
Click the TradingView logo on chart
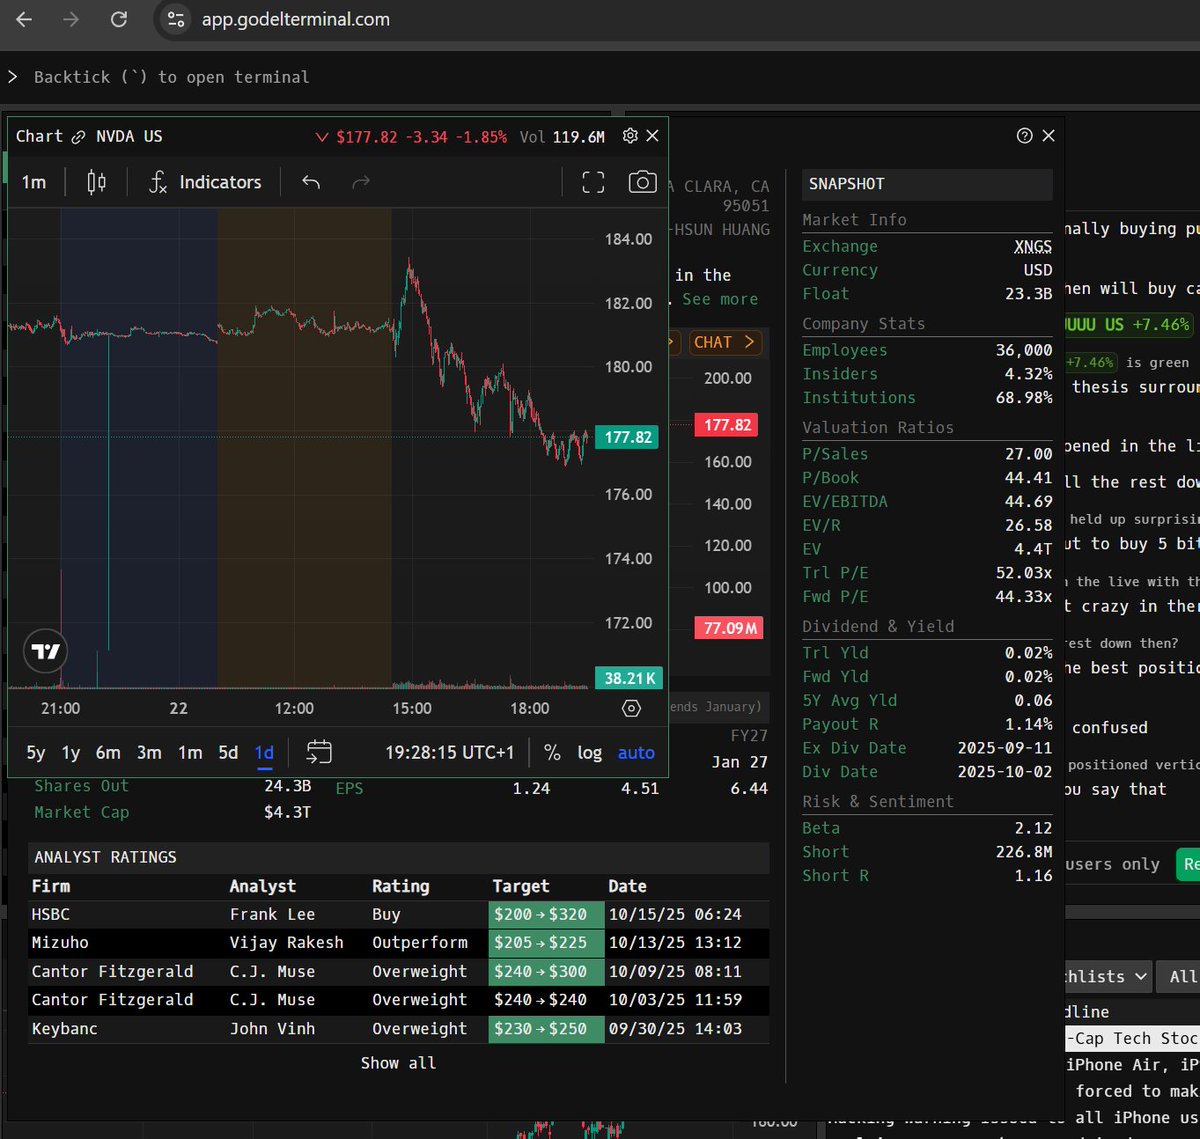pos(46,652)
